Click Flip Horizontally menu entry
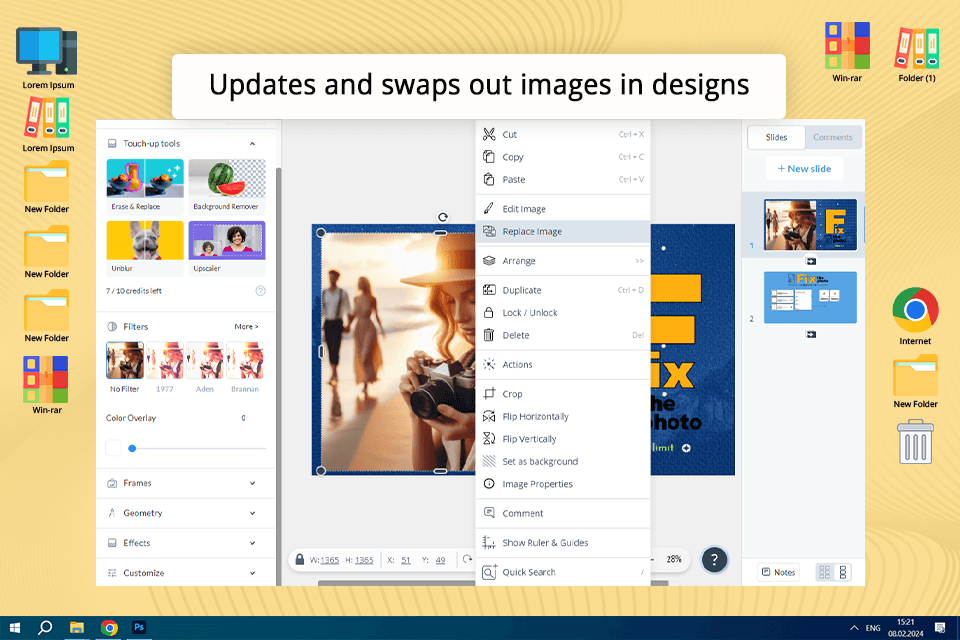Screen dimensions: 960x640 click(x=563, y=417)
